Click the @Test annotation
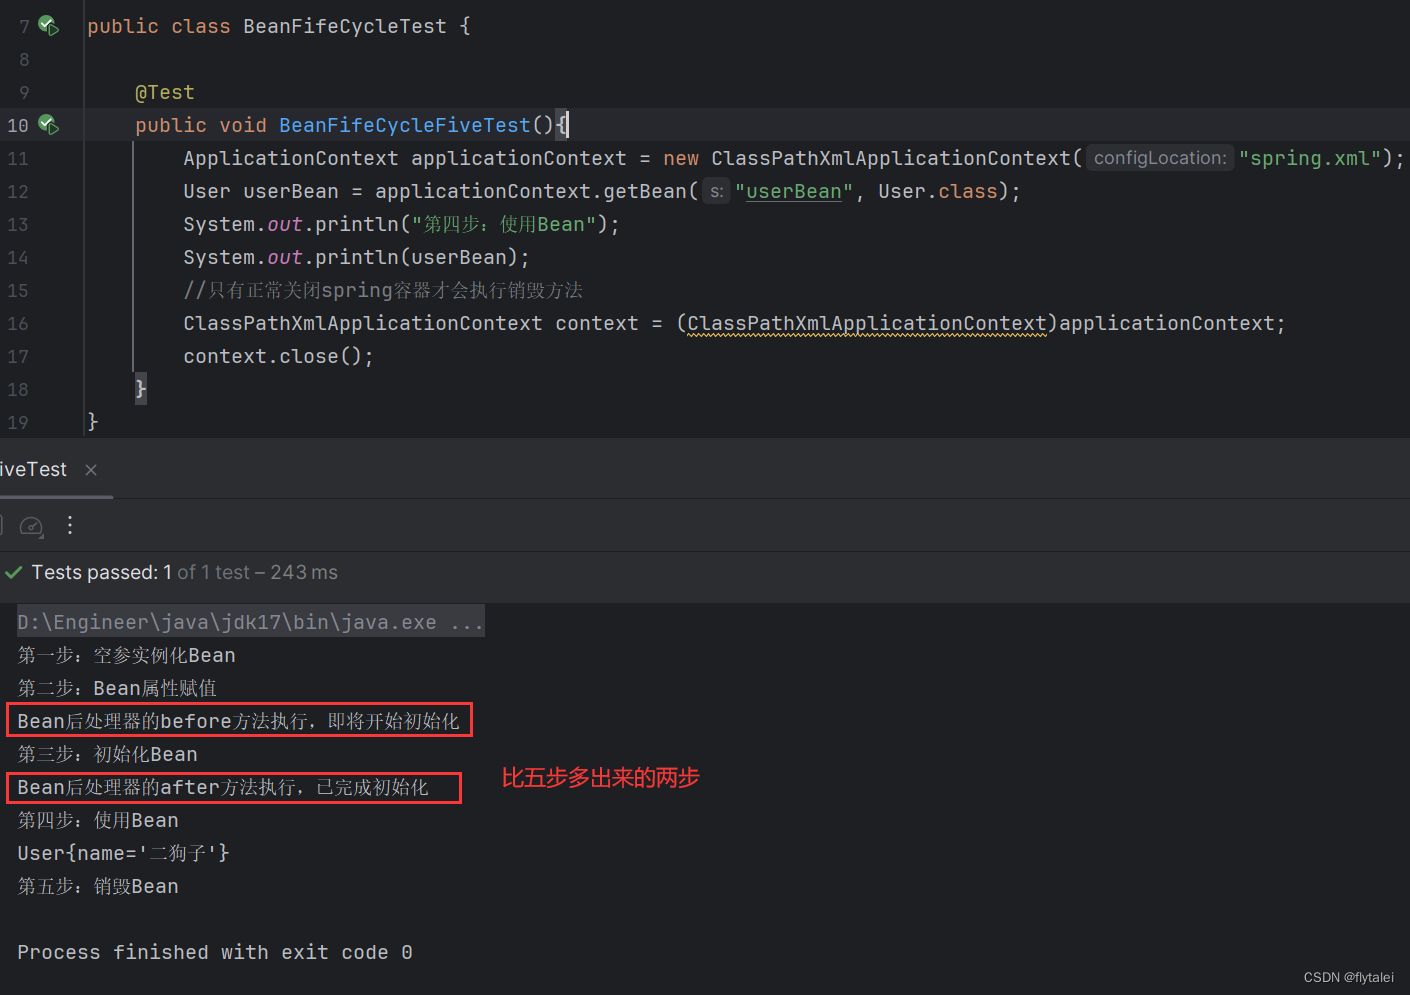The width and height of the screenshot is (1410, 995). [165, 92]
